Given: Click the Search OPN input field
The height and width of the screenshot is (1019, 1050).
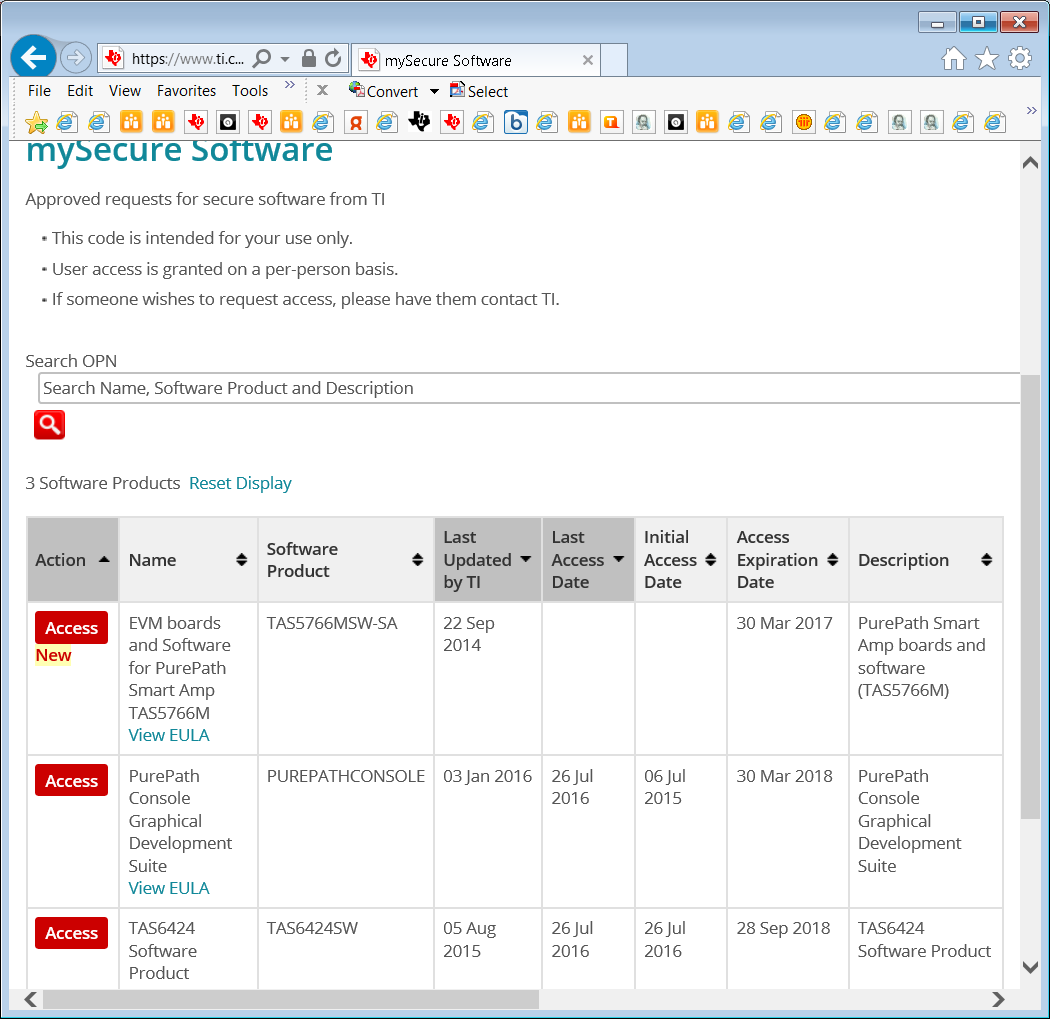Looking at the screenshot, I should click(x=528, y=388).
